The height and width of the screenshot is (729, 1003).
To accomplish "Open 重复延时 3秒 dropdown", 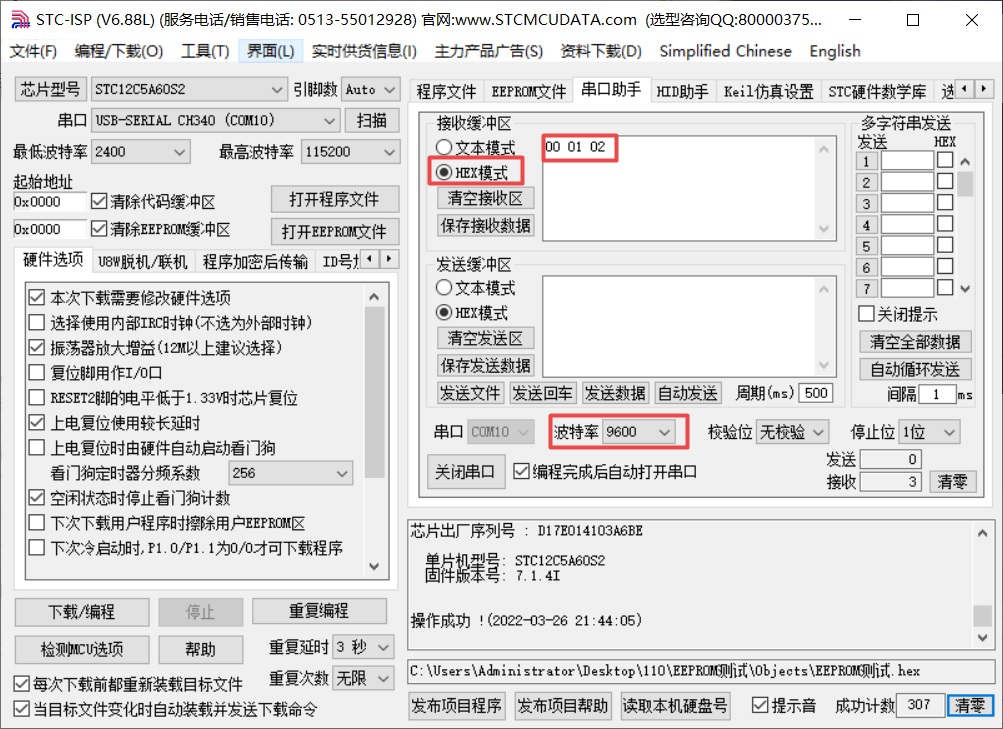I will (x=363, y=647).
